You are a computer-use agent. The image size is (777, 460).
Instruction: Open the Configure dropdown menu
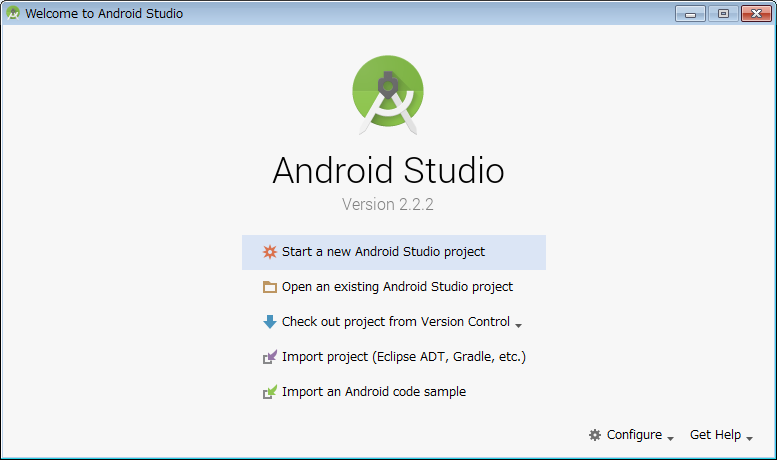point(631,435)
